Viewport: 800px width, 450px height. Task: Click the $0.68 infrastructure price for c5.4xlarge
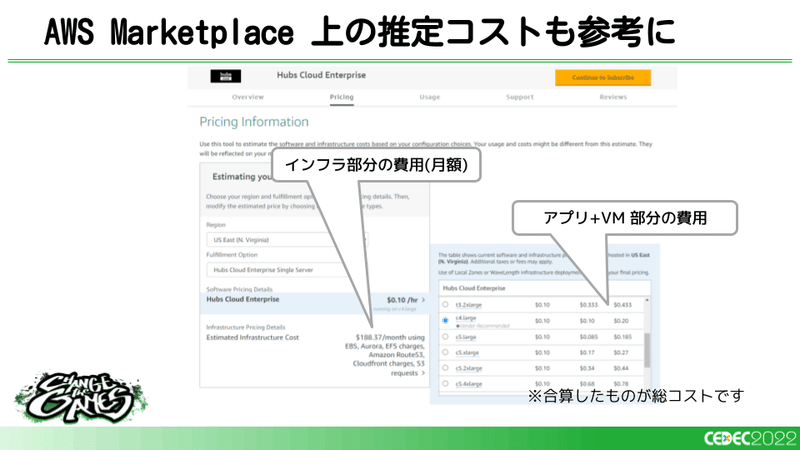pyautogui.click(x=587, y=384)
